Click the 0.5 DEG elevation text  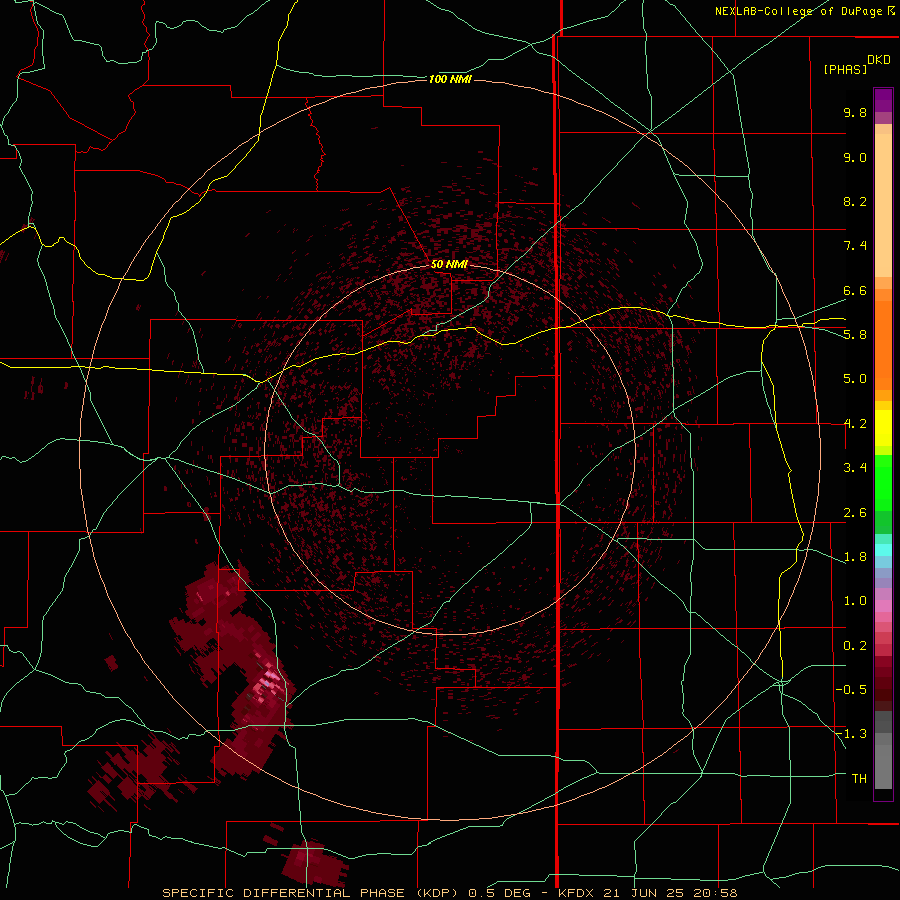click(x=500, y=893)
